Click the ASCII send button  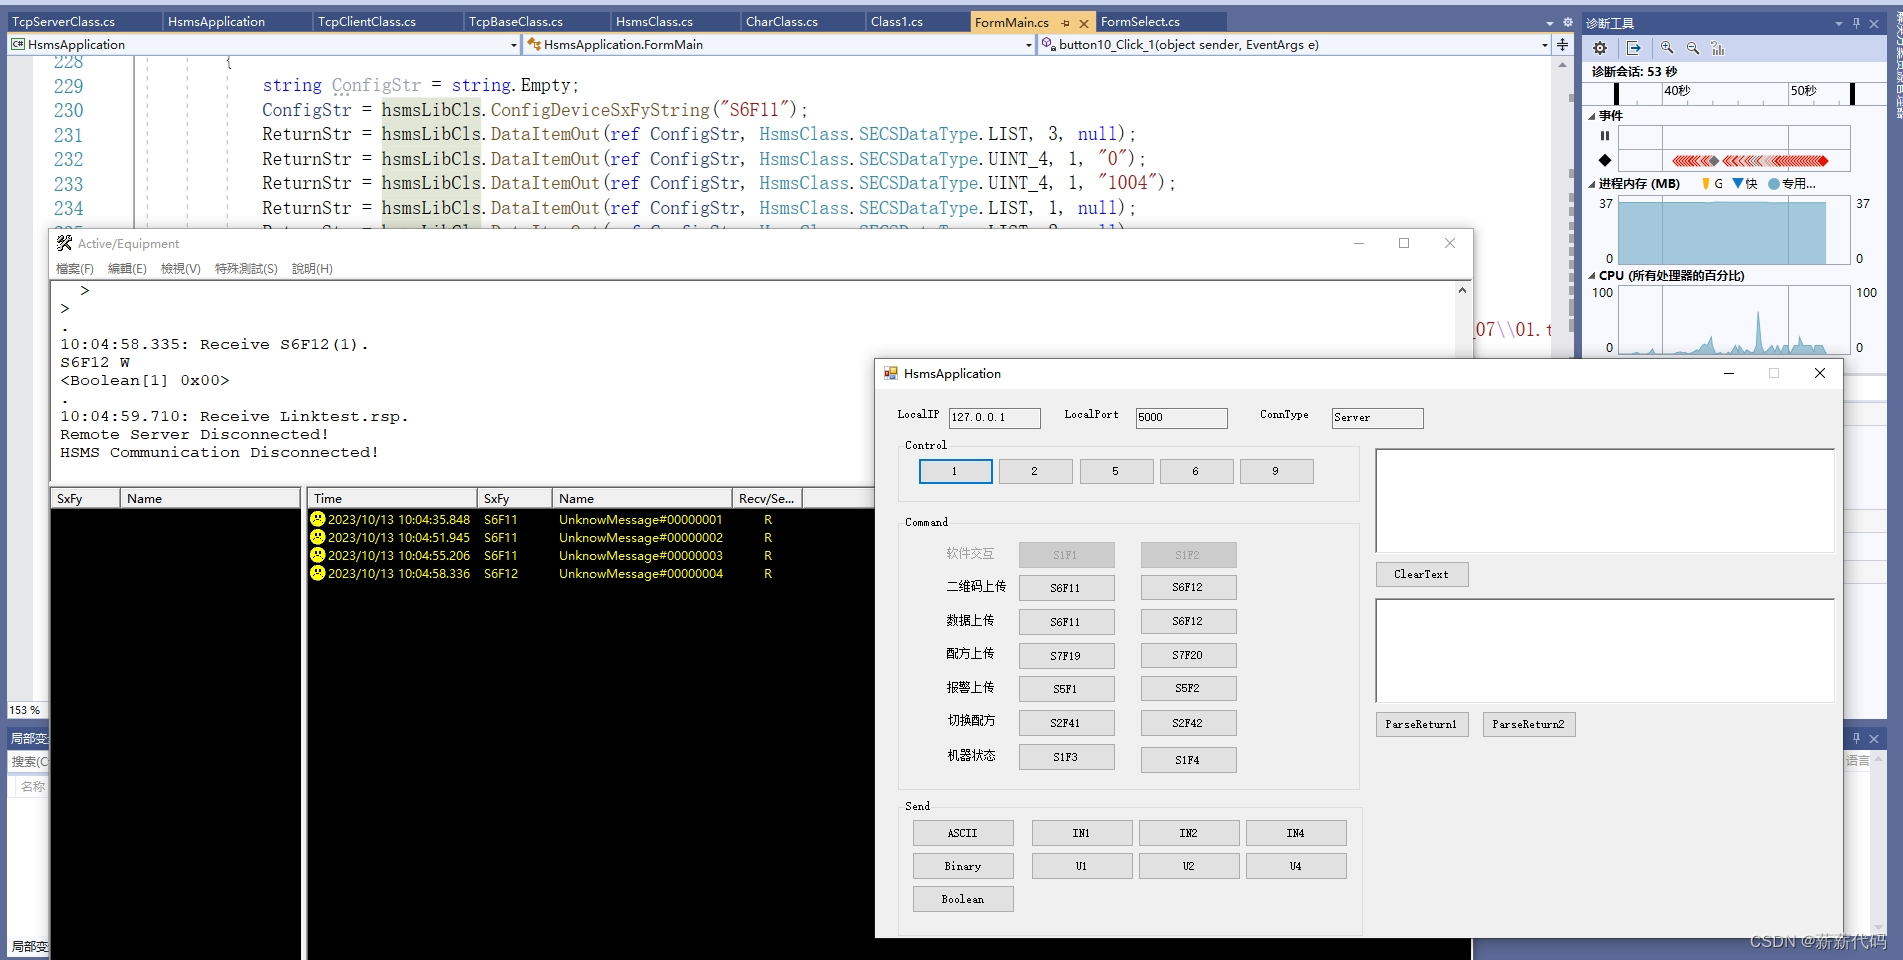coord(963,833)
